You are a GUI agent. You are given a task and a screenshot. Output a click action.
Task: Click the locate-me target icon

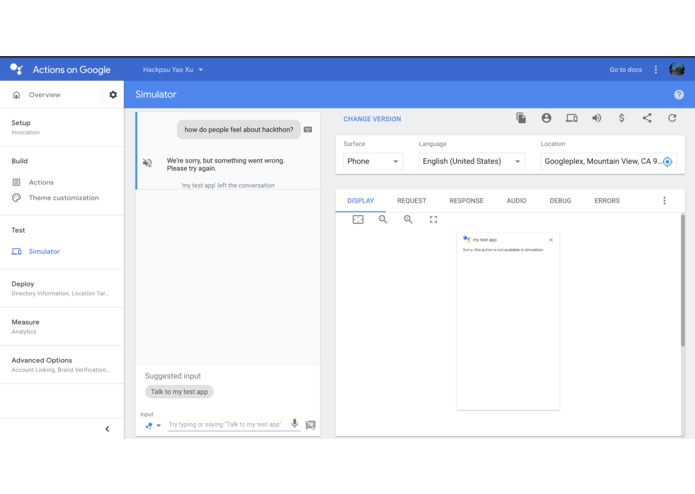(x=668, y=162)
